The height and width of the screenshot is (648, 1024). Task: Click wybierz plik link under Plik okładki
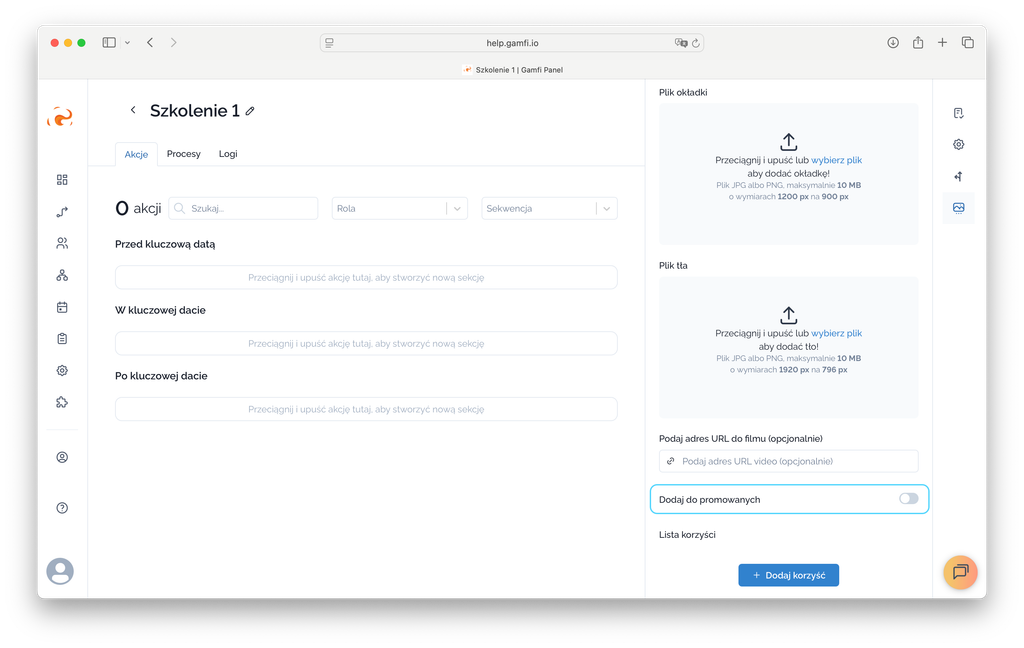tap(836, 160)
